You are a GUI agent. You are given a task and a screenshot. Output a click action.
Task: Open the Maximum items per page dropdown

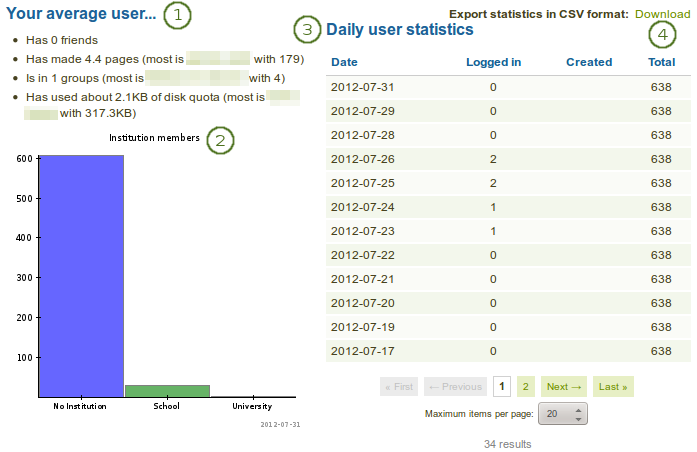tap(563, 414)
